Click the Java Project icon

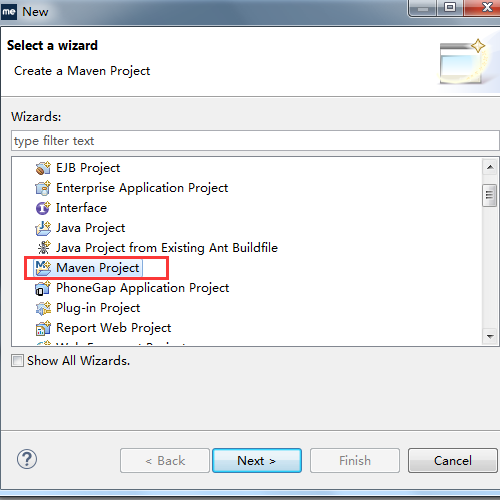43,228
